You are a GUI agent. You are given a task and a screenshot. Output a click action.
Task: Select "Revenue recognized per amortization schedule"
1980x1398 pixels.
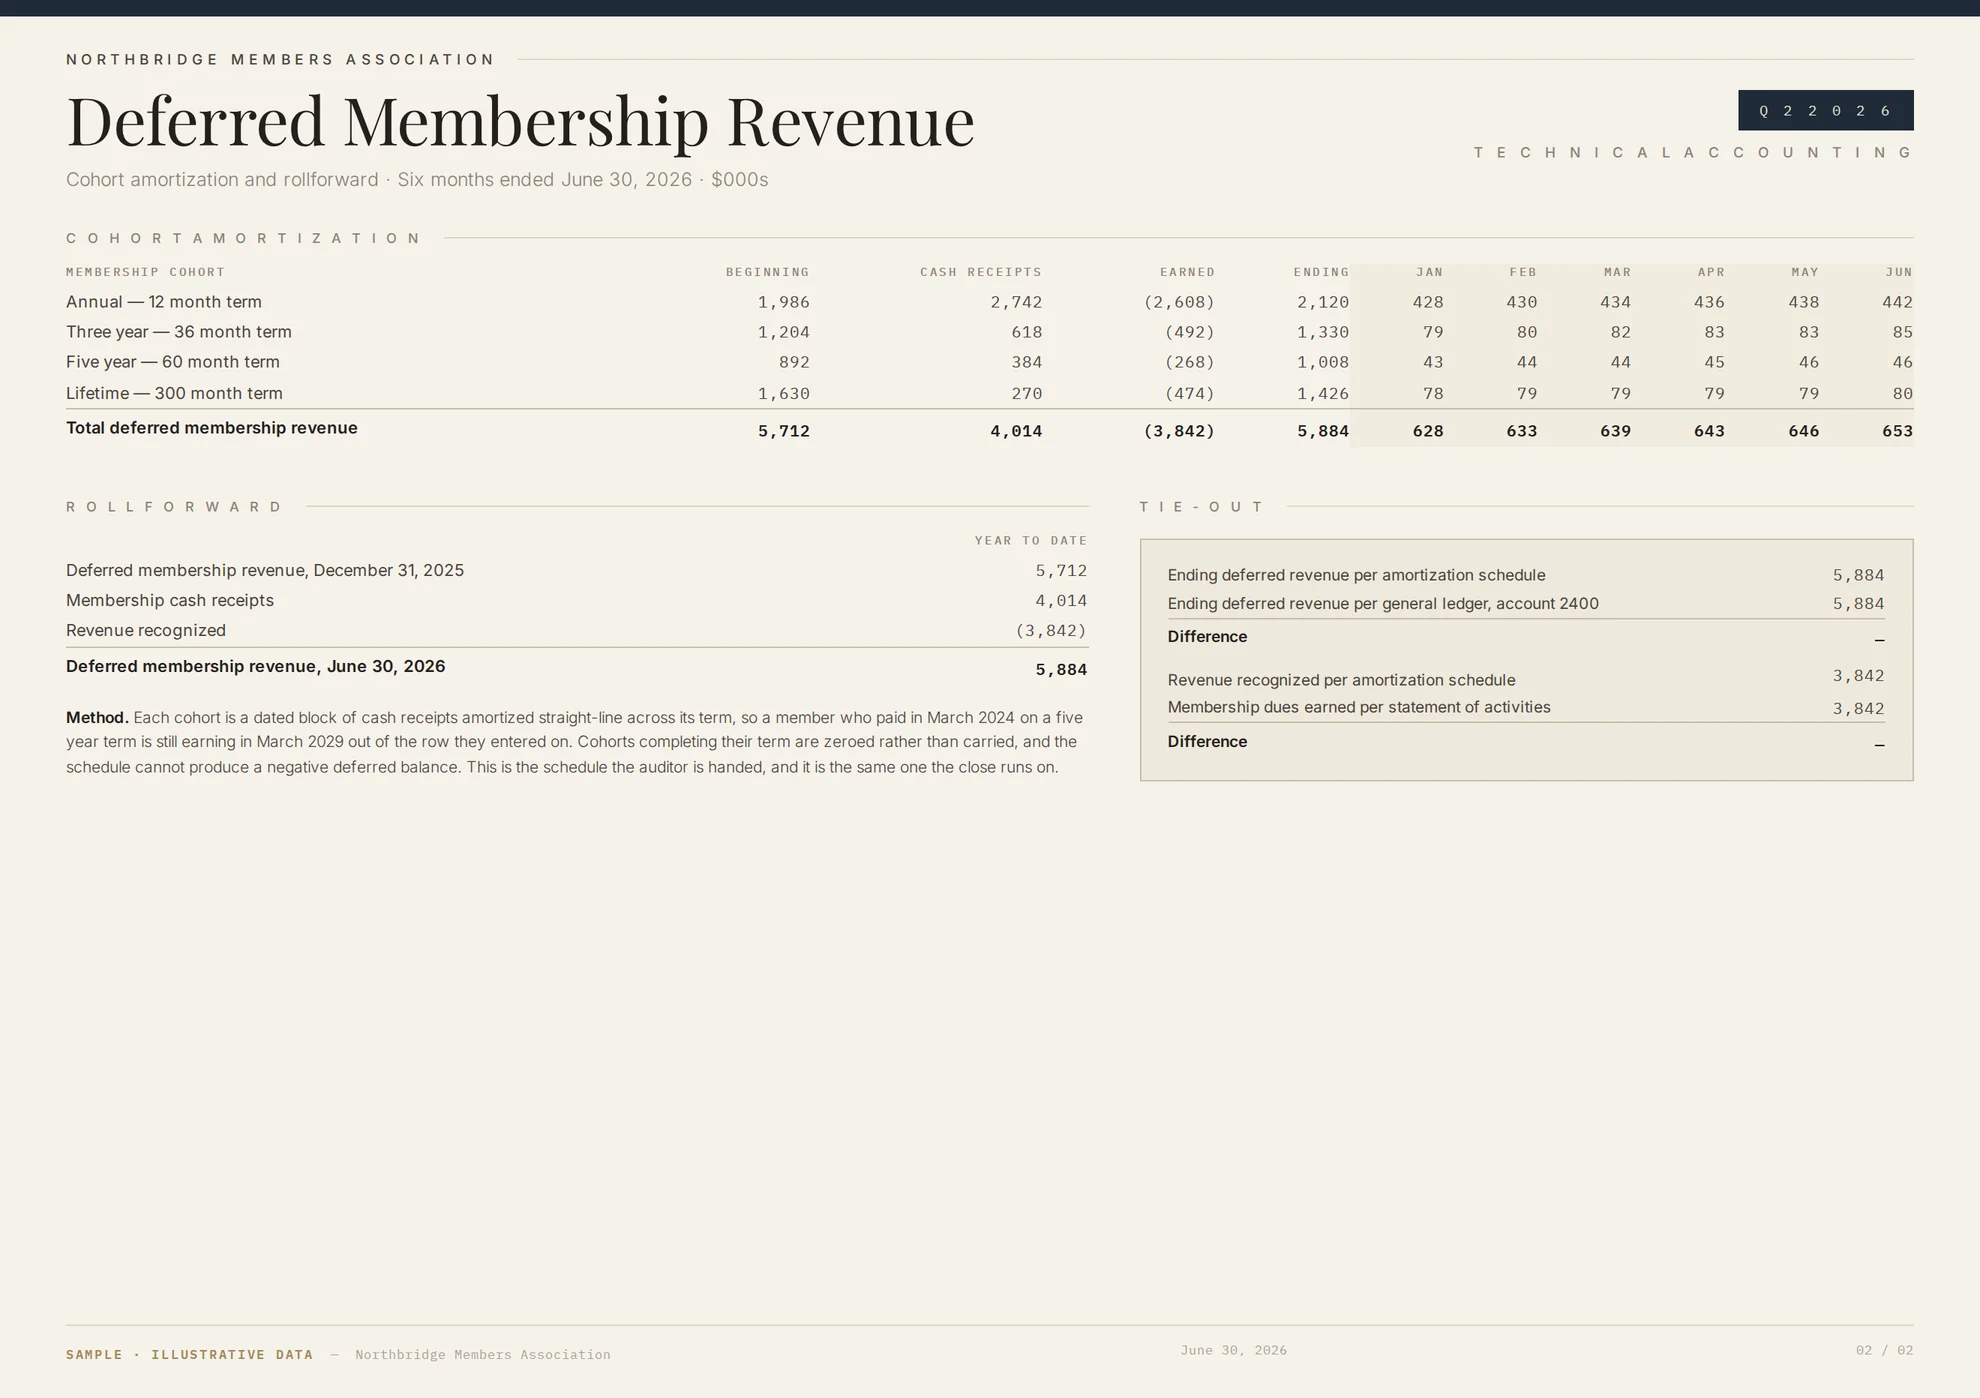[1341, 680]
